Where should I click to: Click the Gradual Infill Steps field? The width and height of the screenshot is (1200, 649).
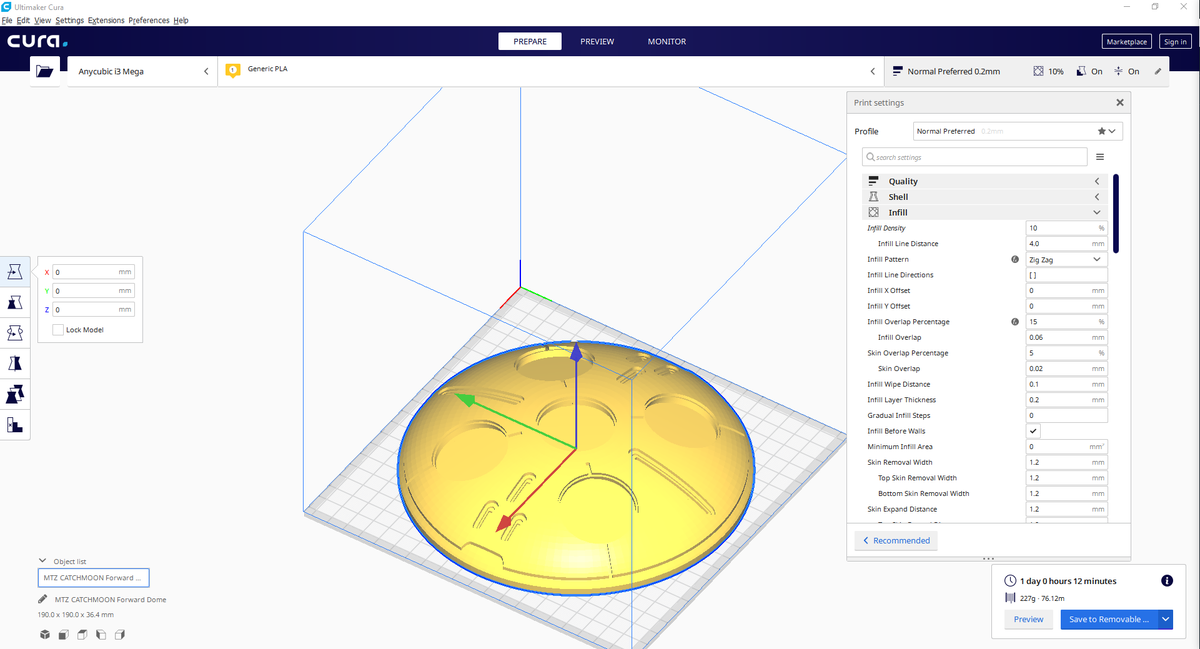pos(1067,415)
